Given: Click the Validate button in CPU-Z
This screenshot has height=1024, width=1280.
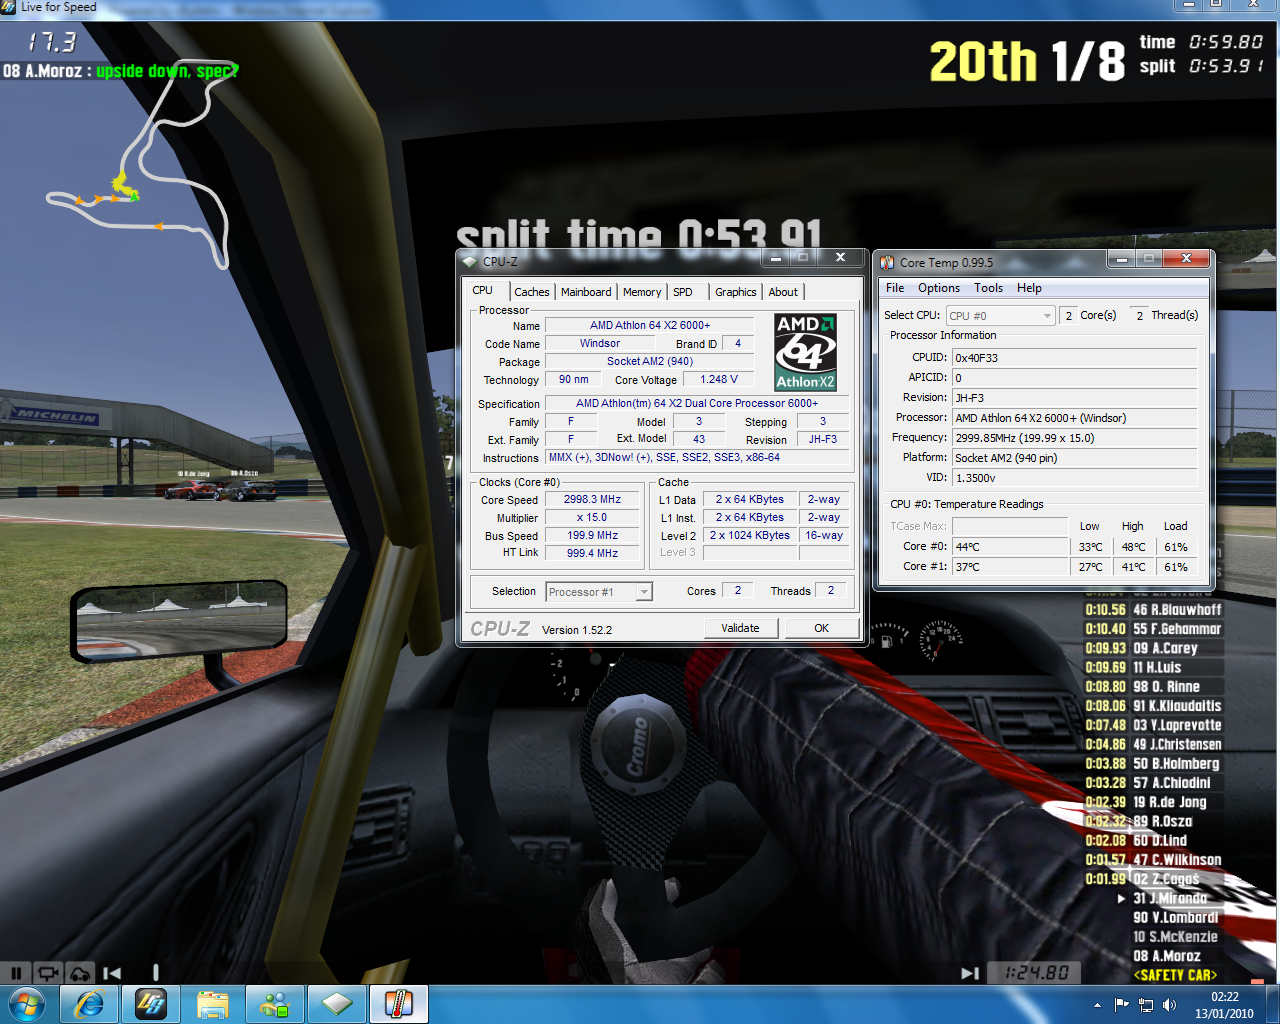Looking at the screenshot, I should point(740,628).
